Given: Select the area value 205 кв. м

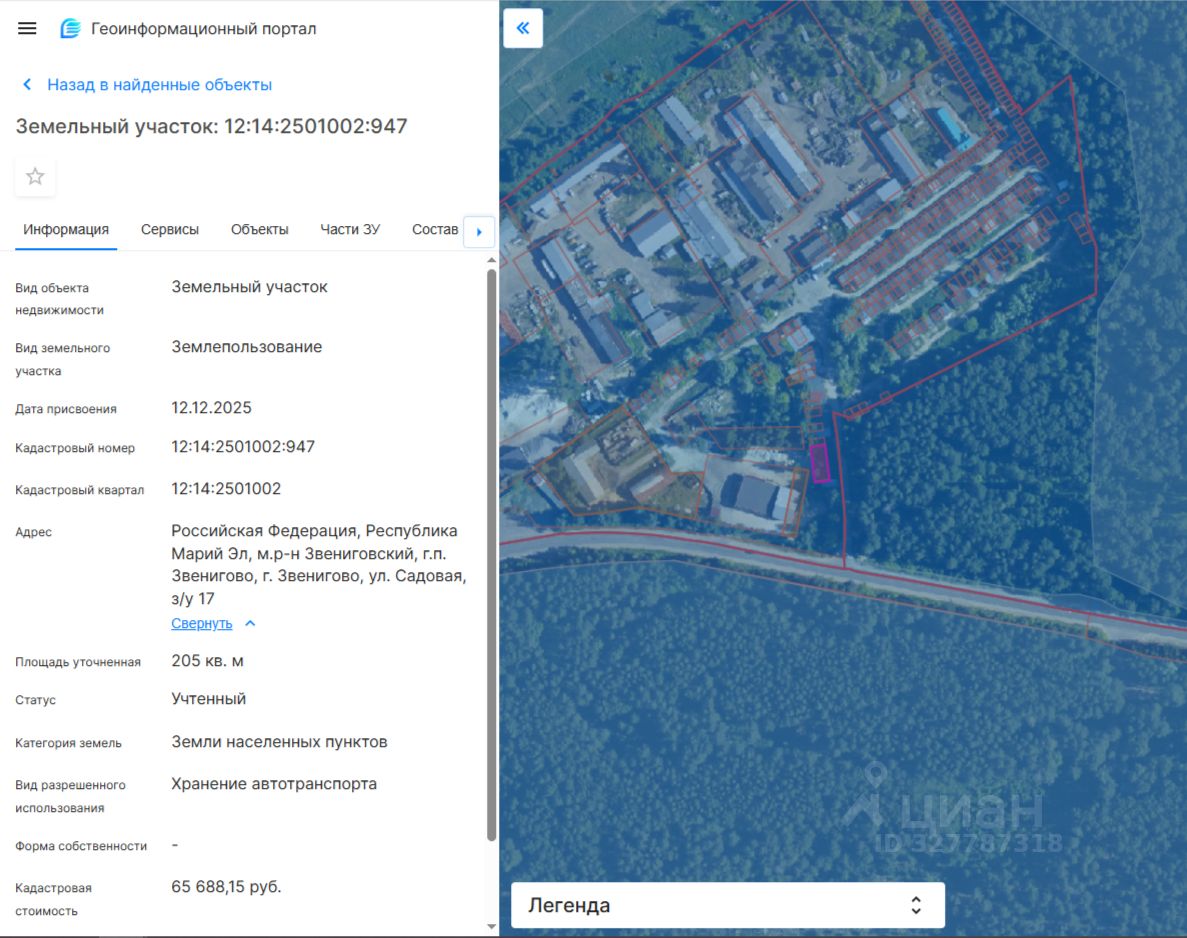Looking at the screenshot, I should tap(207, 661).
